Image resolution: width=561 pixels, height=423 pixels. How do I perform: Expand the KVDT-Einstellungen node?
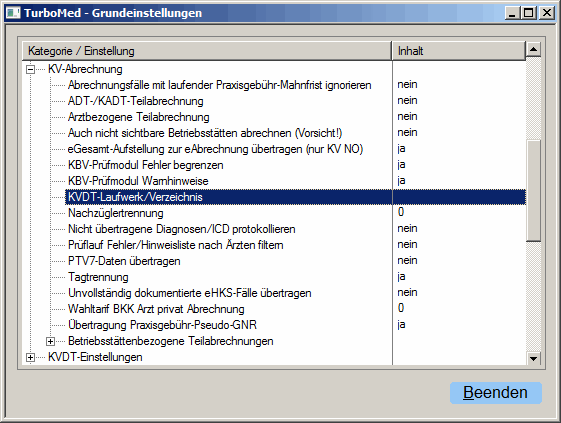tap(31, 358)
